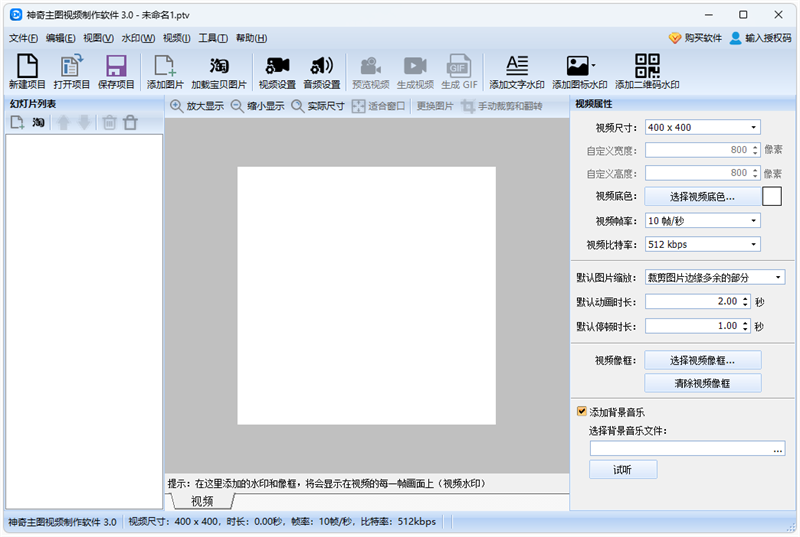Click 添加图片 (Add Image) toolbar icon
Image resolution: width=800 pixels, height=537 pixels.
coord(165,72)
